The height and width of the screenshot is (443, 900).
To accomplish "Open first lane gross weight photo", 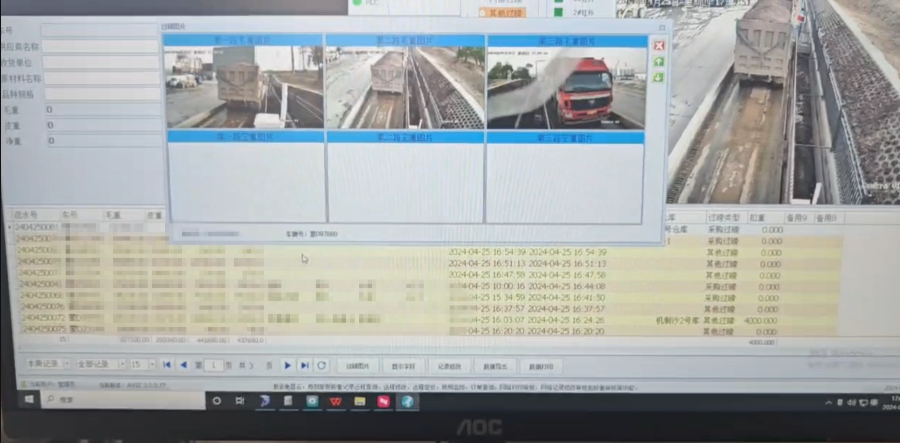I will 243,87.
